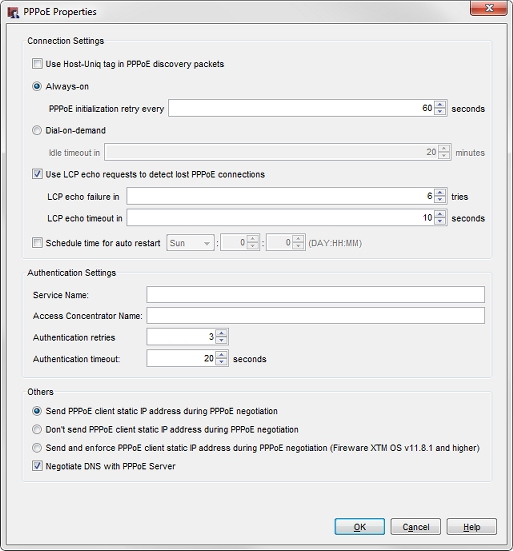Select Don't send PPPoE client static IP

(37, 429)
